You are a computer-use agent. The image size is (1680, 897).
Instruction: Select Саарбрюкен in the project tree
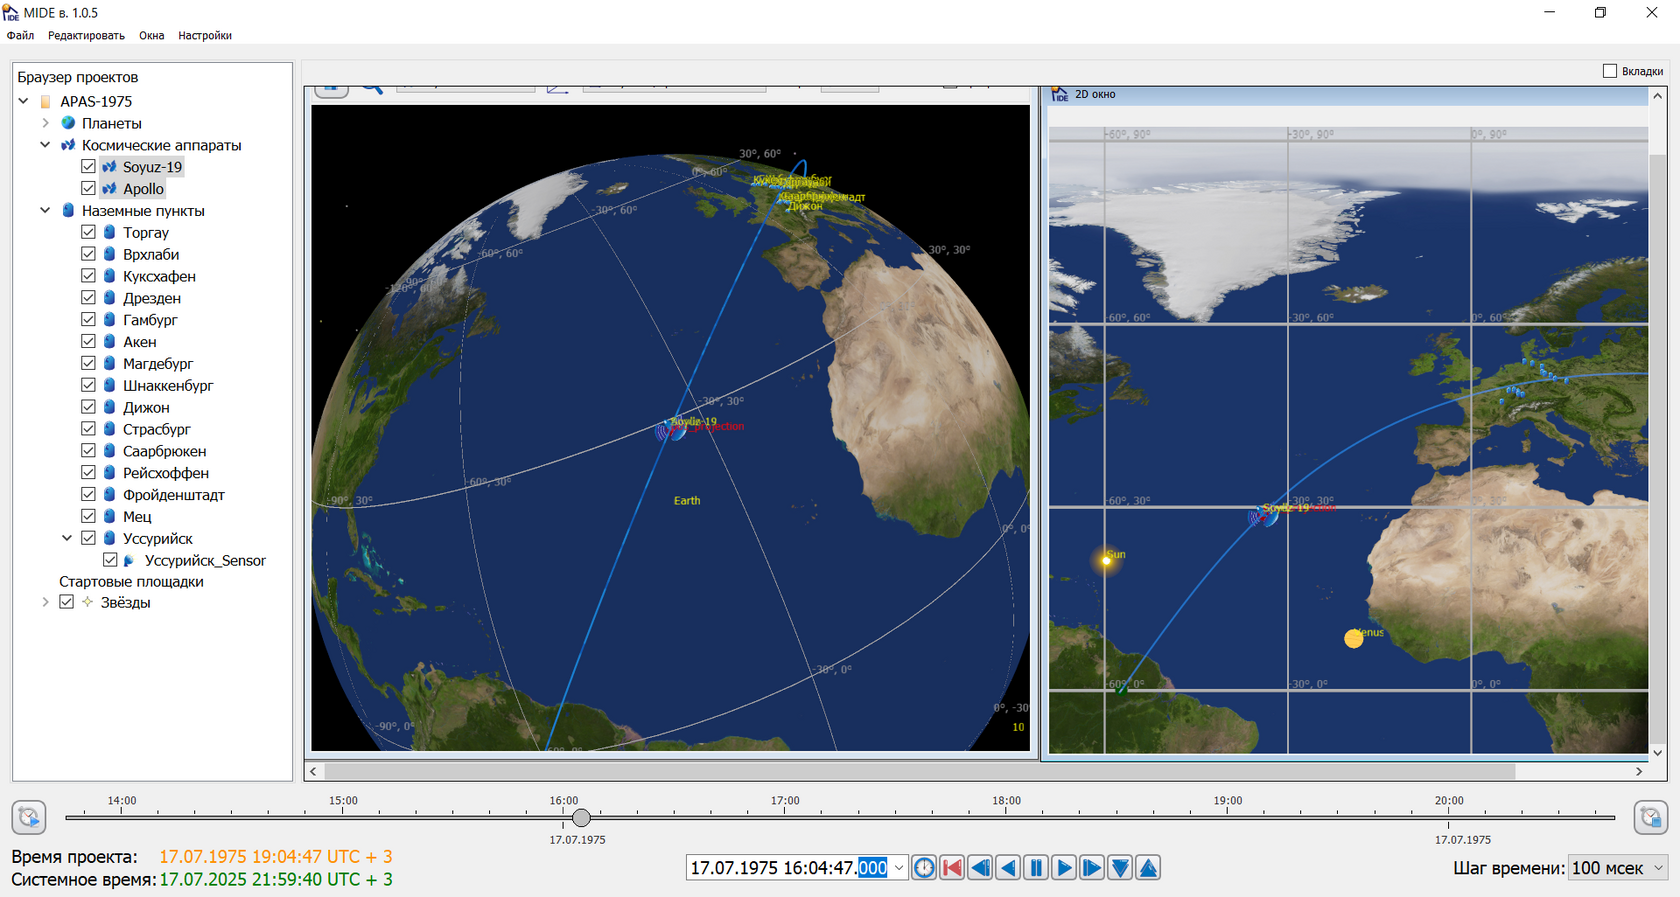click(164, 451)
